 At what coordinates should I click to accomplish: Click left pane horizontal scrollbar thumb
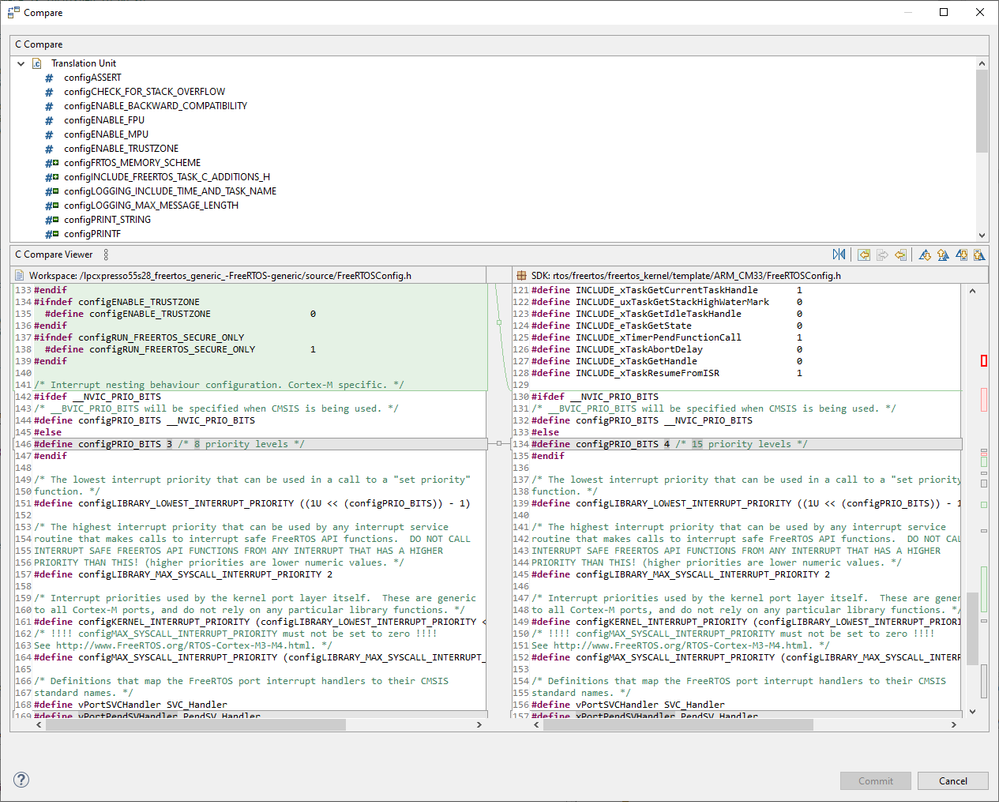click(194, 725)
